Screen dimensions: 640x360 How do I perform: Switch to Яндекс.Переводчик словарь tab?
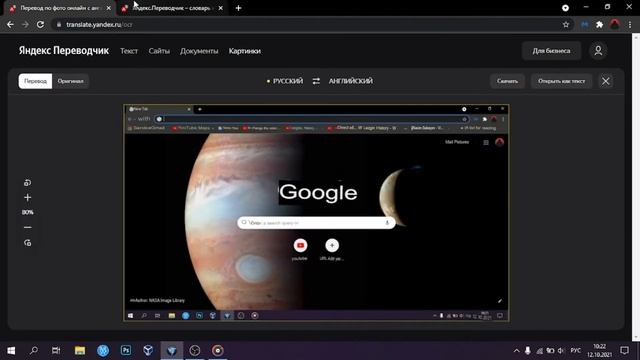(x=171, y=8)
